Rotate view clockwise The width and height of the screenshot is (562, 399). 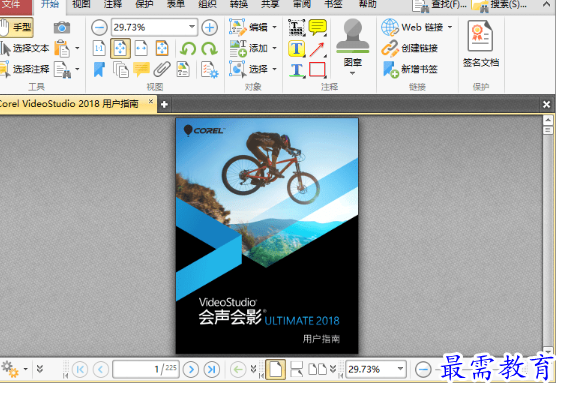pyautogui.click(x=210, y=49)
